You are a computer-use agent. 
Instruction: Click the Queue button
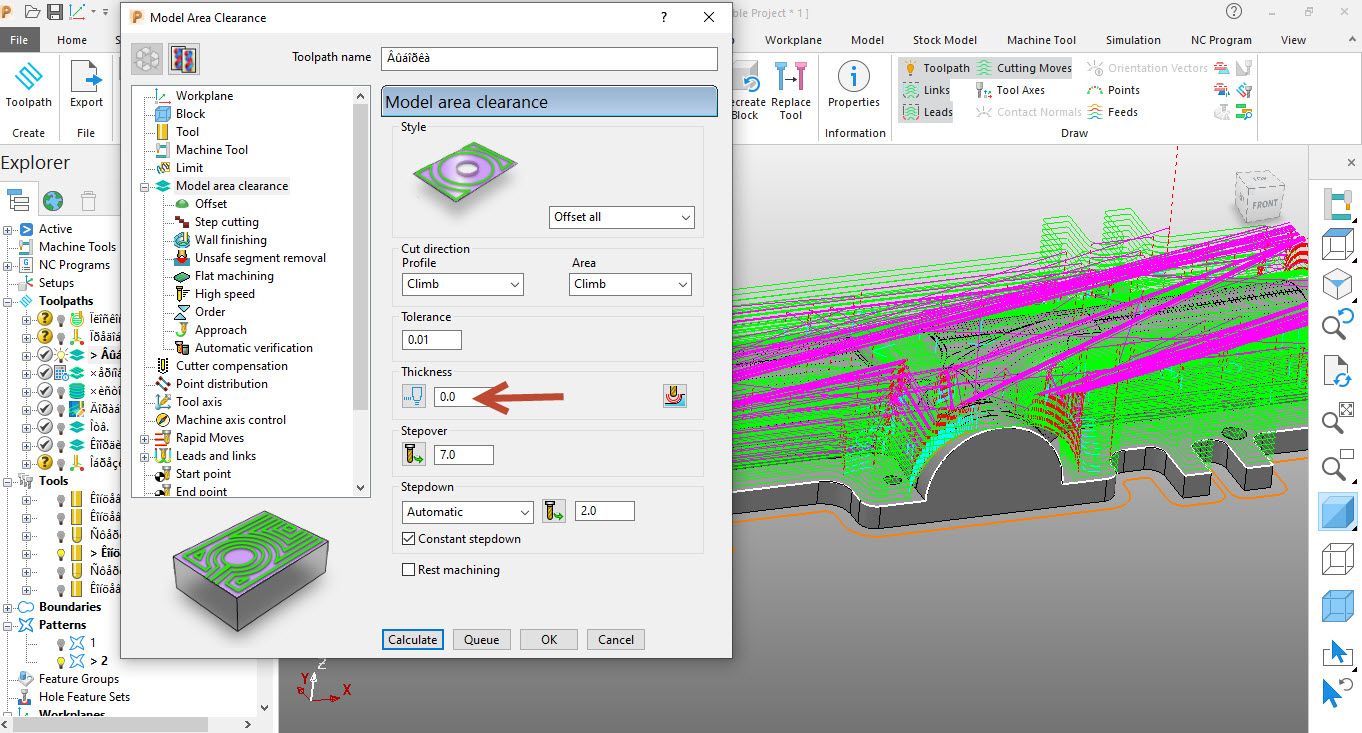click(481, 640)
